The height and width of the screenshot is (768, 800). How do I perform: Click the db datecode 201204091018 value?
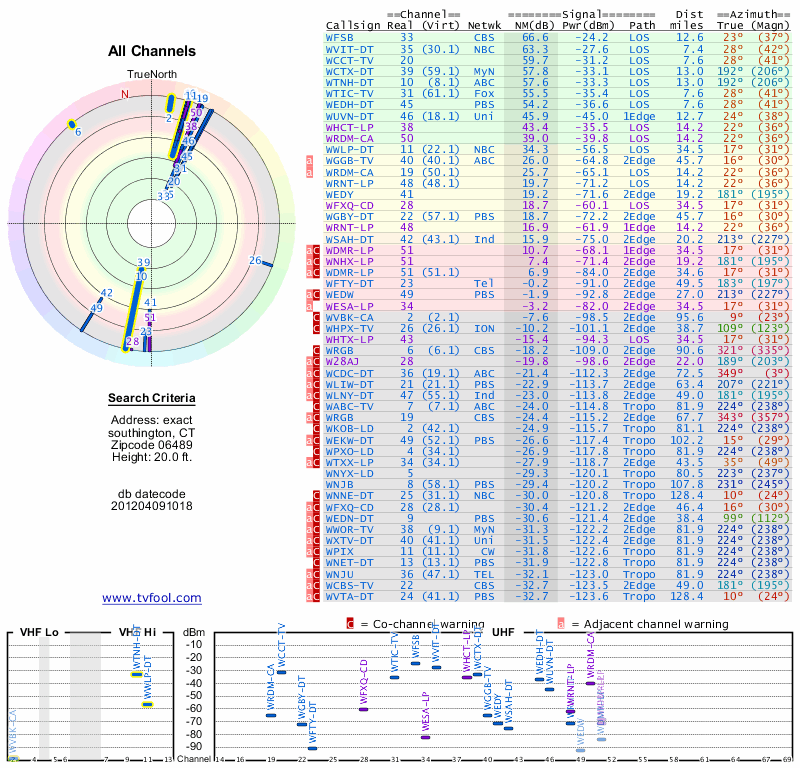click(x=152, y=506)
